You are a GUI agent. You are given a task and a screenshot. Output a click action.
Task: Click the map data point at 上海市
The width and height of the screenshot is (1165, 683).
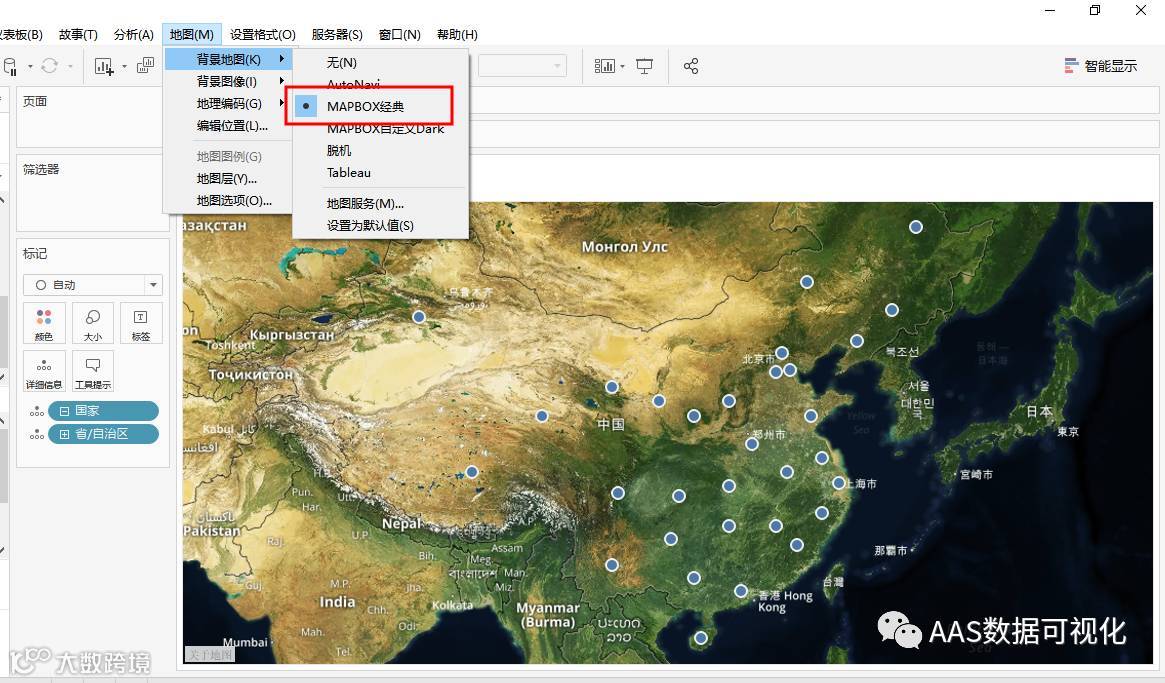click(839, 483)
